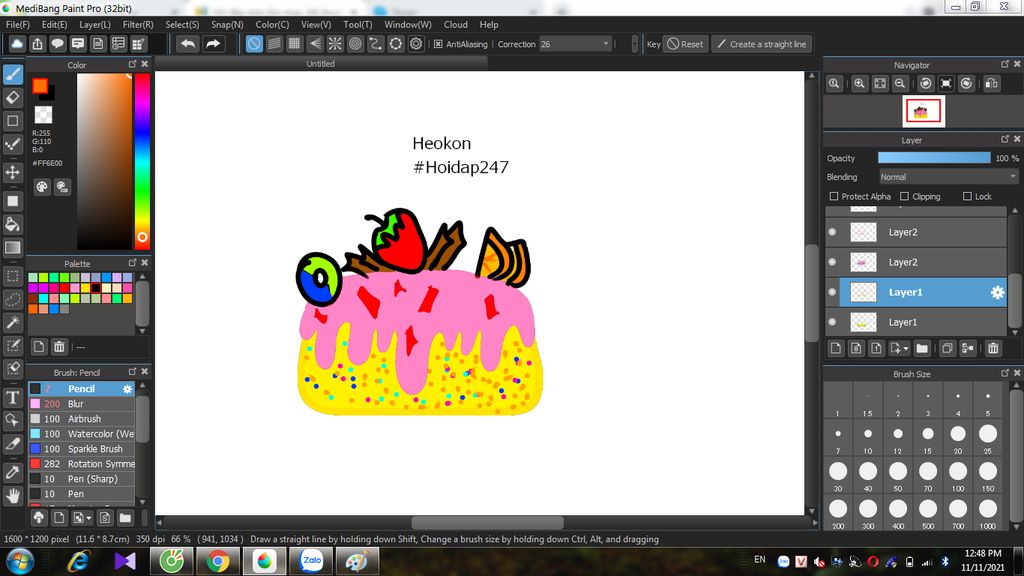The height and width of the screenshot is (576, 1024).
Task: Create a new layer in Layer panel
Action: click(836, 348)
